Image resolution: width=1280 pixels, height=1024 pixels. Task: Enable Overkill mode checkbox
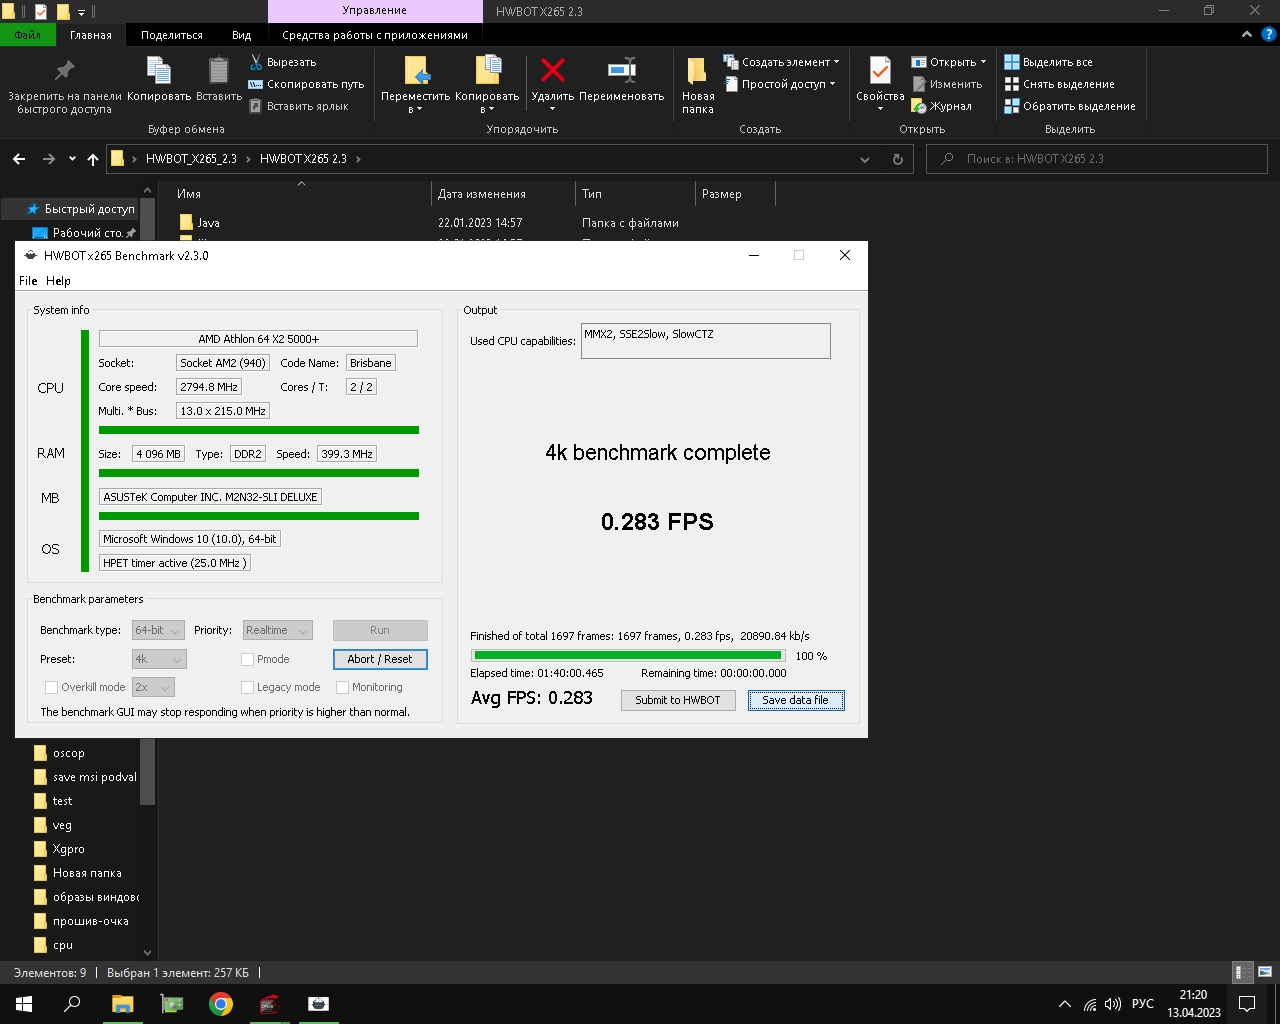pyautogui.click(x=51, y=687)
